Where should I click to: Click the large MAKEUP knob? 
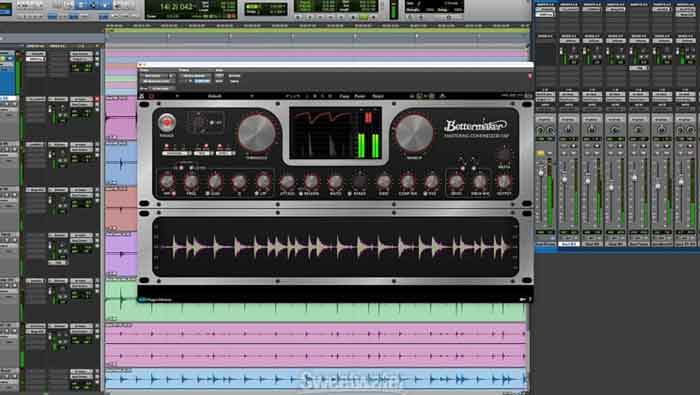tap(414, 133)
